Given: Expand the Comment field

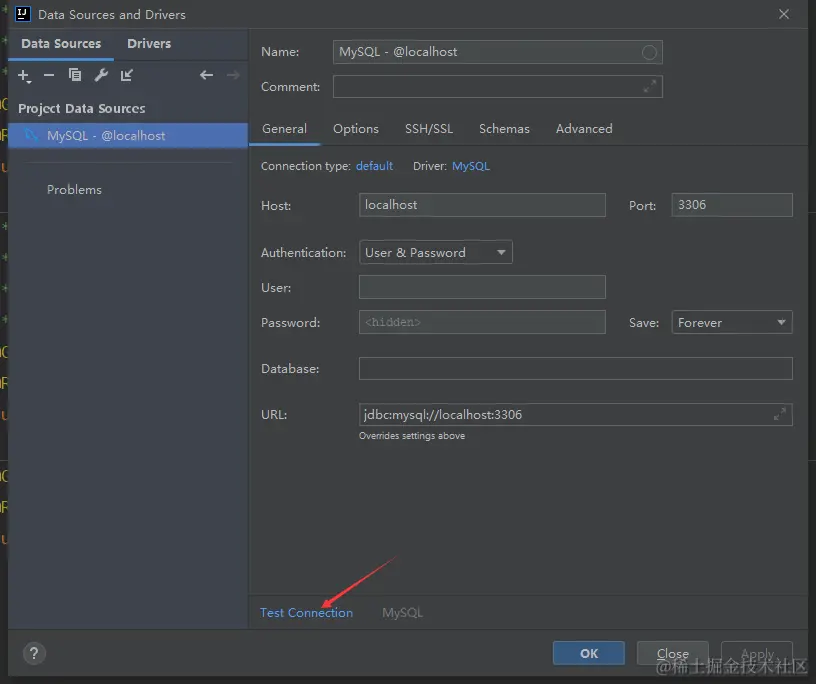Looking at the screenshot, I should (x=649, y=86).
